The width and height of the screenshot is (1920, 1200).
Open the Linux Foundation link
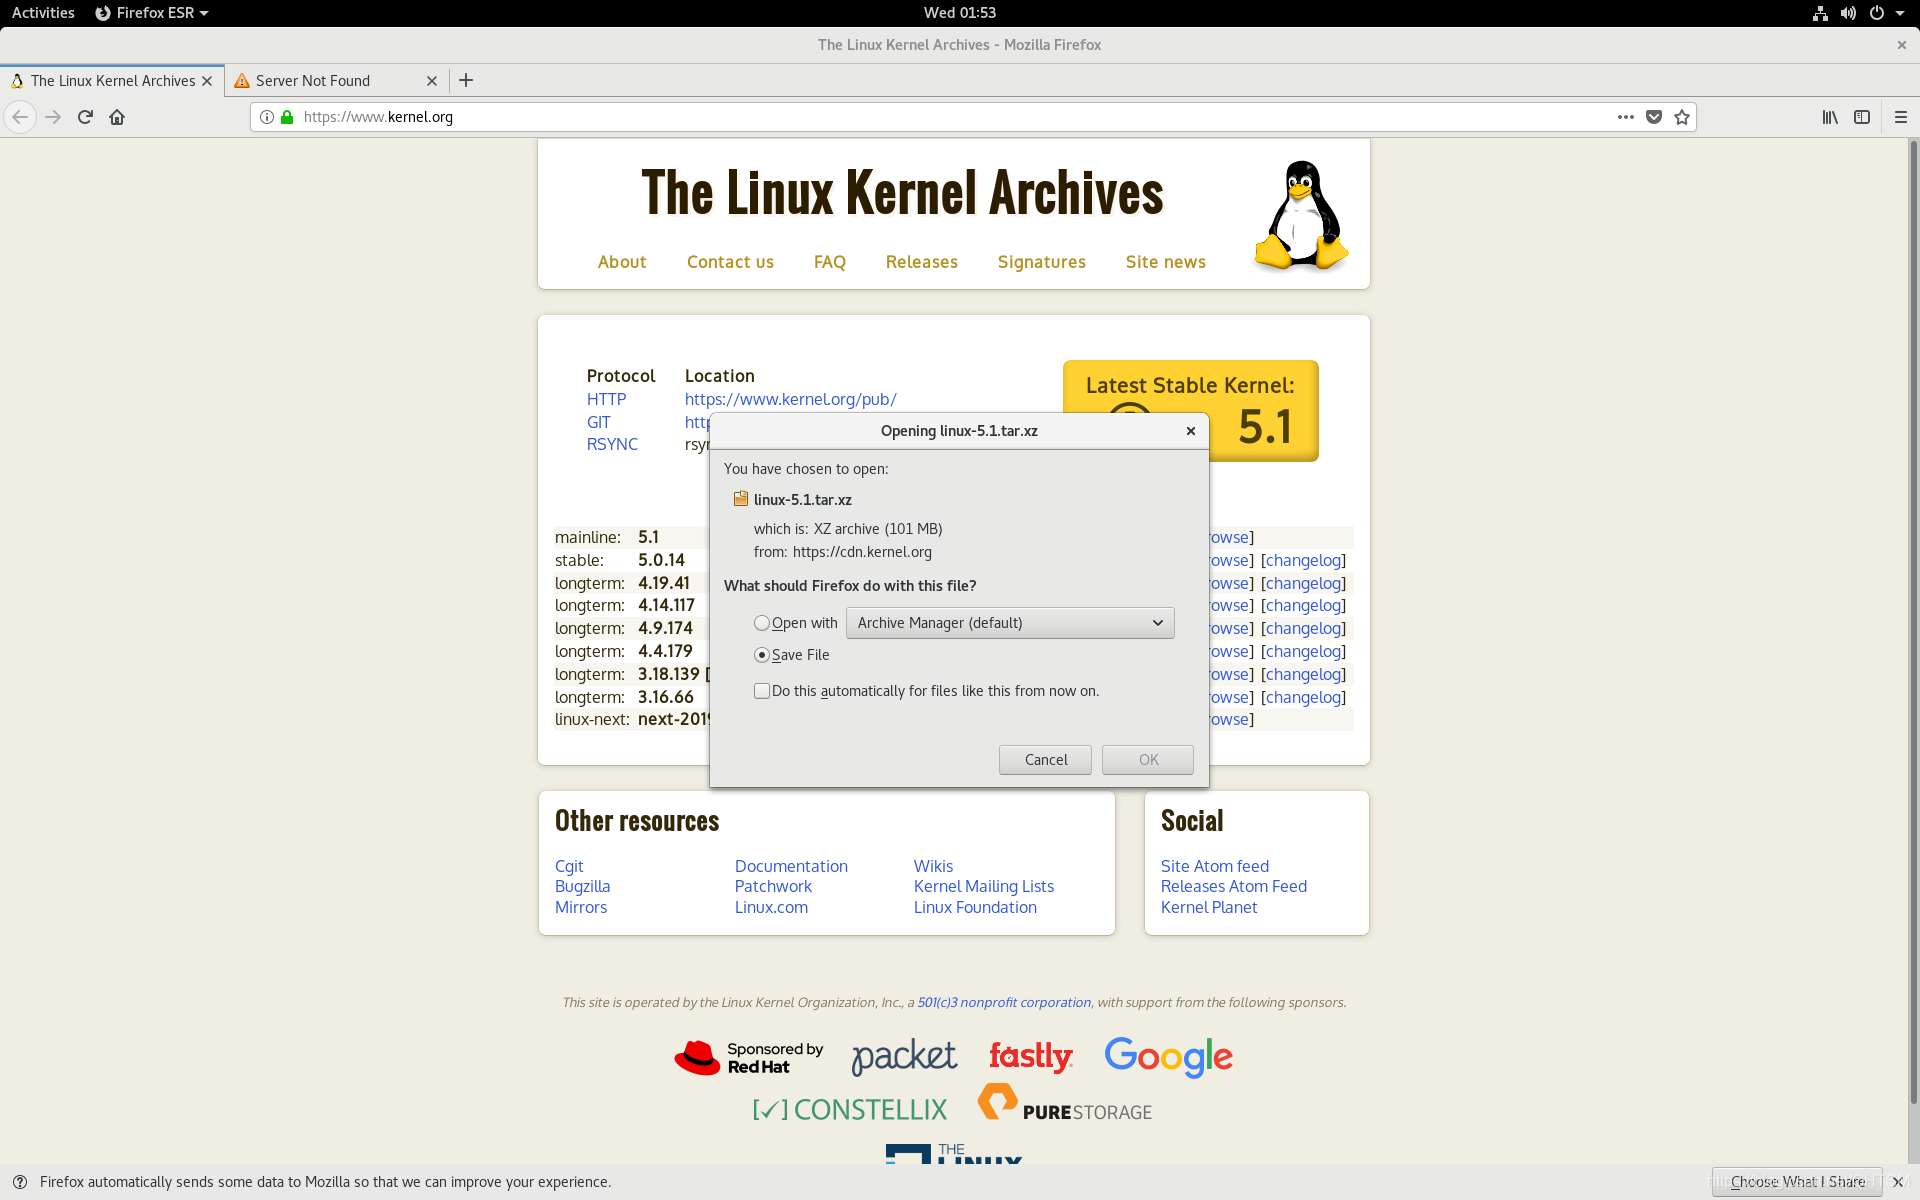point(975,907)
